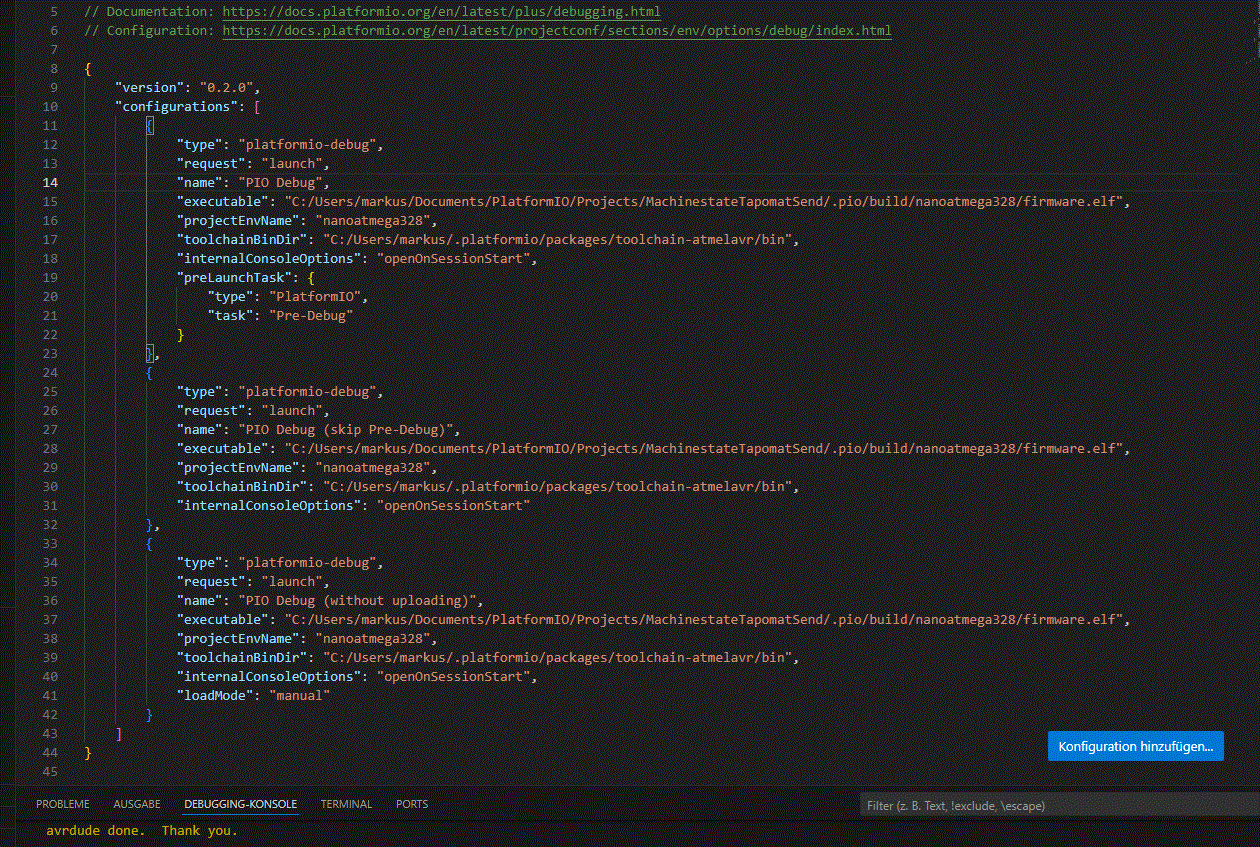Viewport: 1260px width, 847px height.
Task: Click the "Pre-Debug" task value on line 21
Action: 311,316
